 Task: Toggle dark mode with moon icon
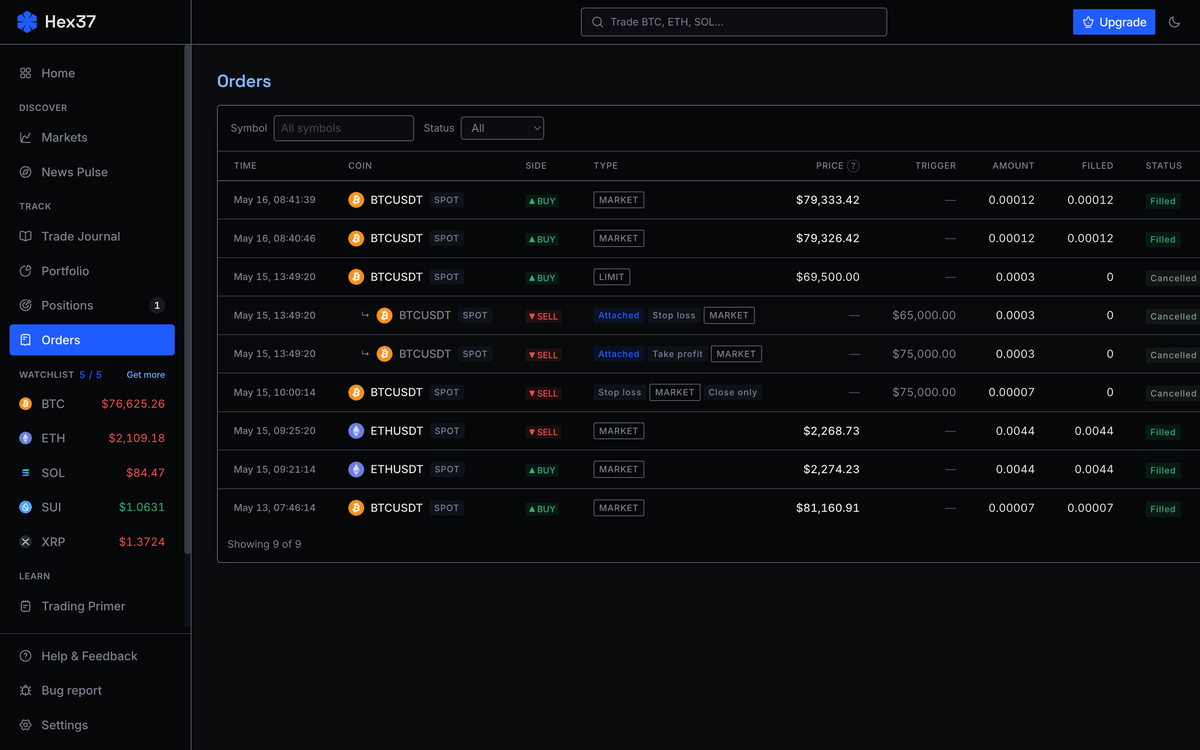[x=1175, y=22]
